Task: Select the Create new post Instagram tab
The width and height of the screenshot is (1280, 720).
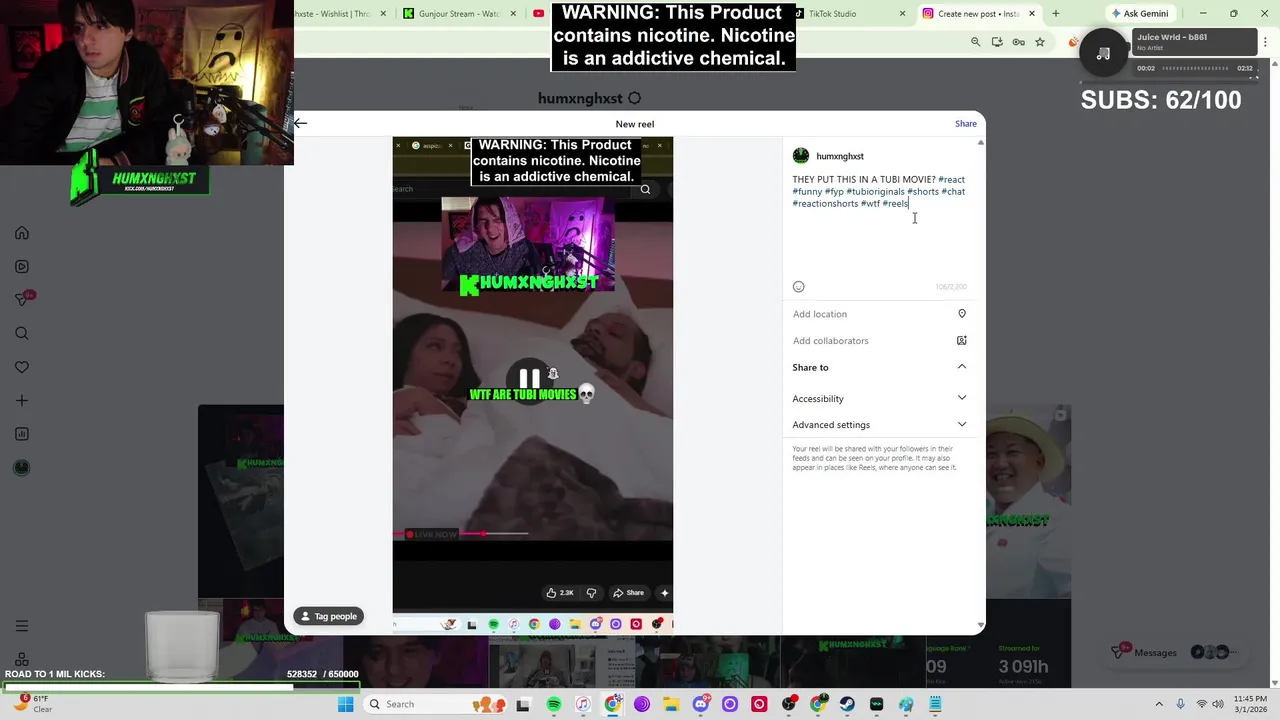Action: coord(977,14)
